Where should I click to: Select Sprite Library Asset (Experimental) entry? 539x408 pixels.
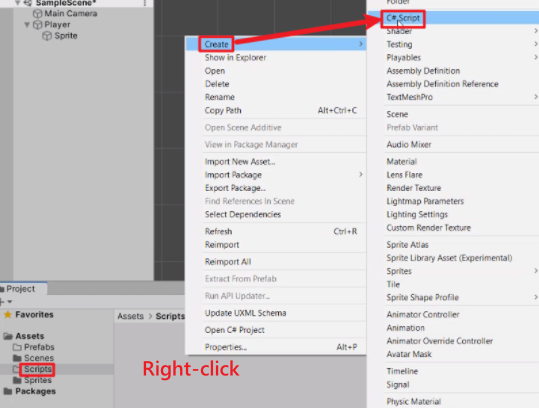point(449,258)
